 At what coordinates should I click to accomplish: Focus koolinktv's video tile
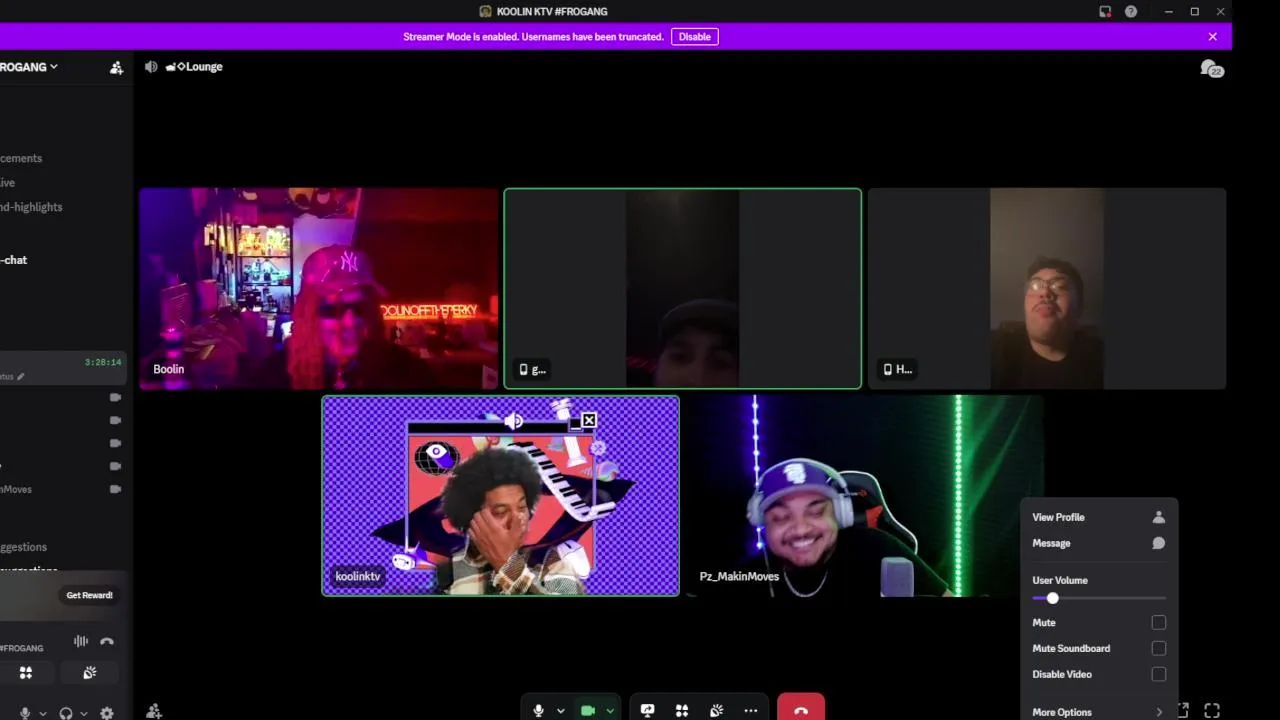pos(500,496)
